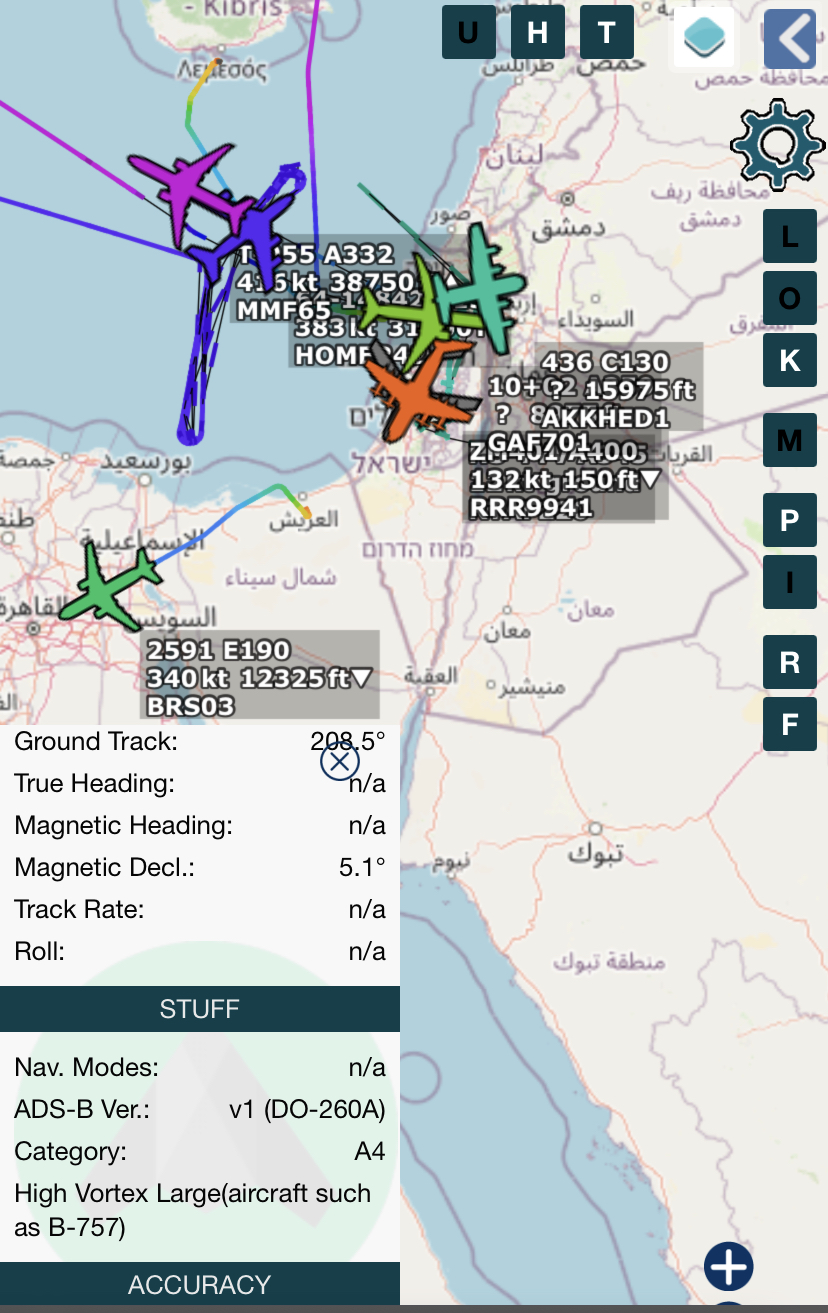Click the Roll row
Viewport: 828px width, 1313px height.
[x=200, y=951]
